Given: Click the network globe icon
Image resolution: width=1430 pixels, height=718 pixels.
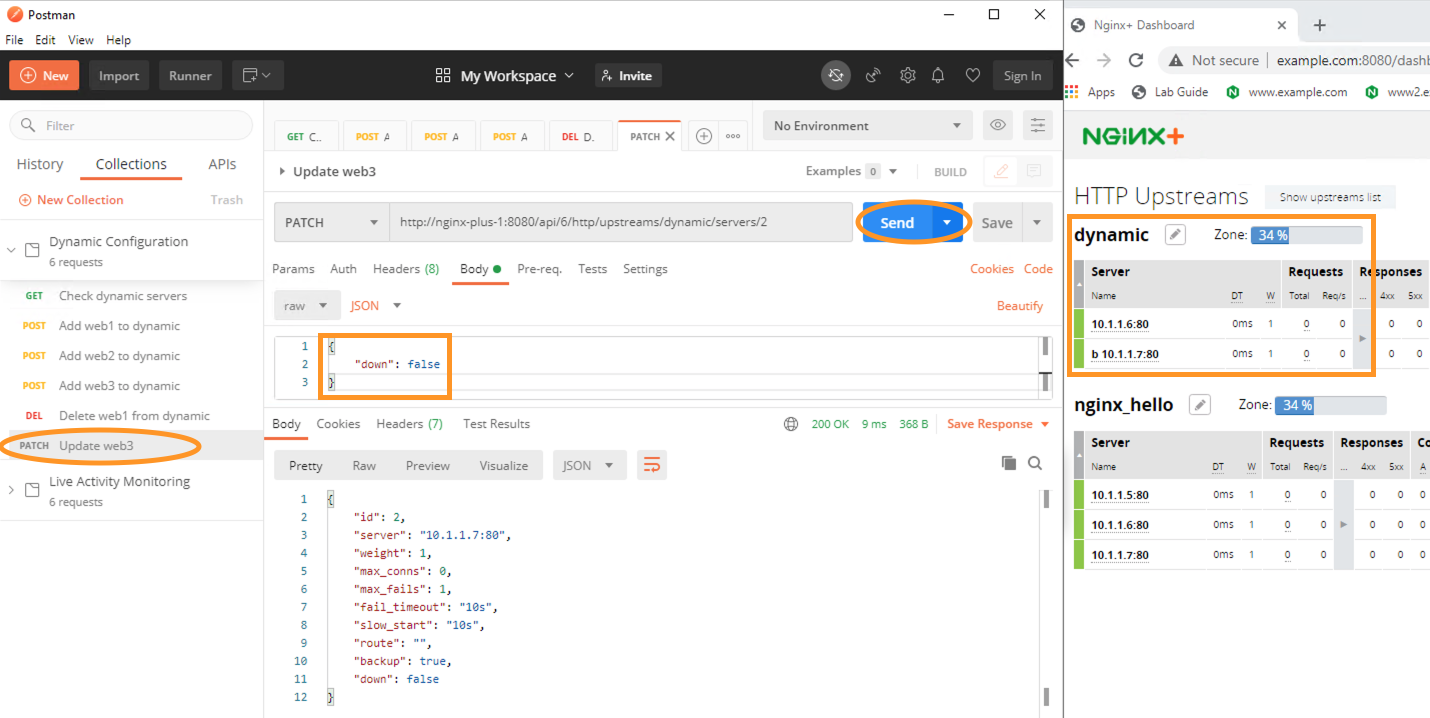Looking at the screenshot, I should (x=791, y=424).
